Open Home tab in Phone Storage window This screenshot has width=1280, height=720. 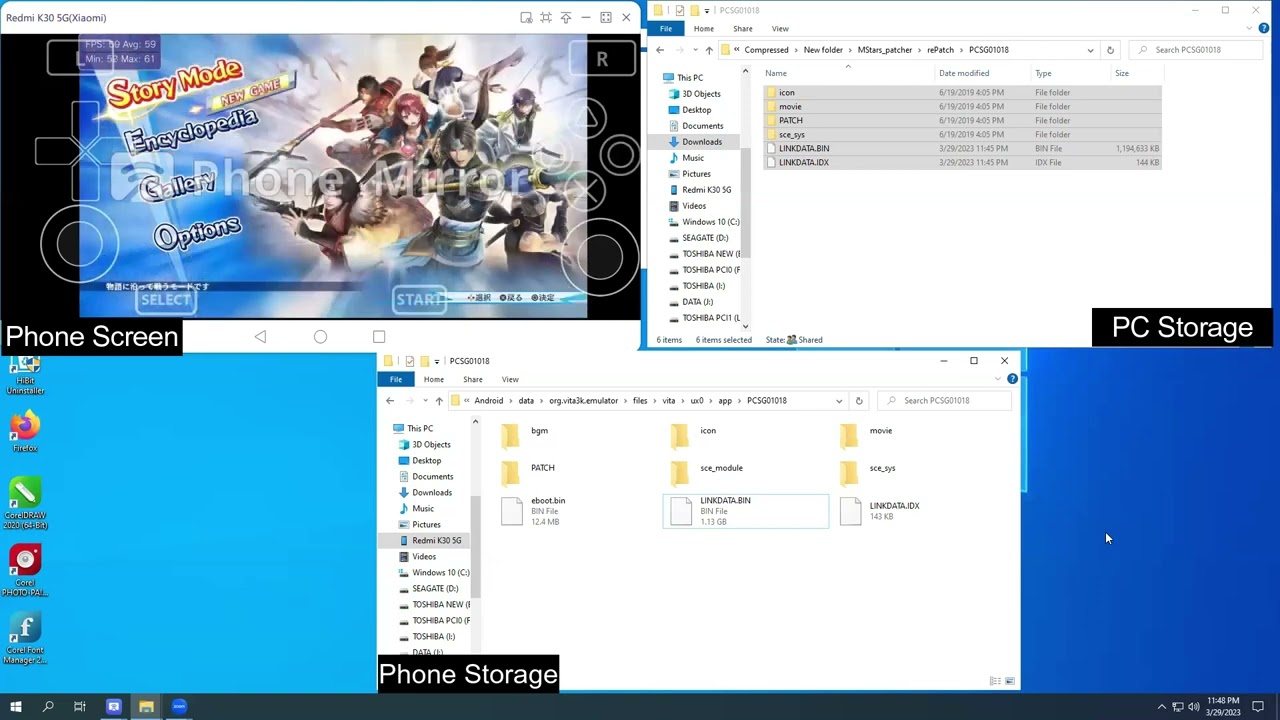pos(433,380)
